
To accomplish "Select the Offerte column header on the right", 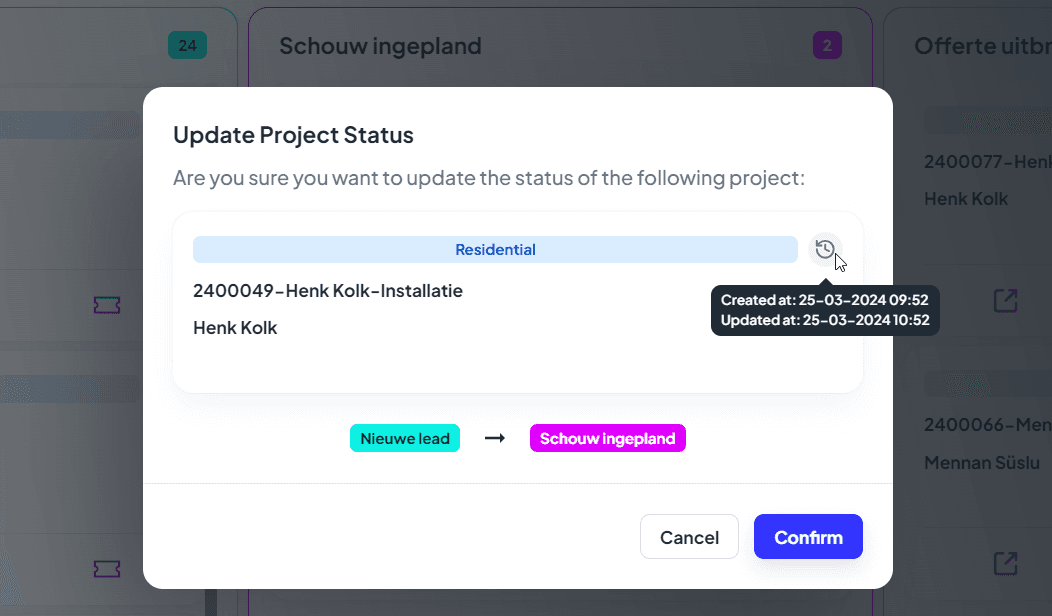I will click(982, 45).
